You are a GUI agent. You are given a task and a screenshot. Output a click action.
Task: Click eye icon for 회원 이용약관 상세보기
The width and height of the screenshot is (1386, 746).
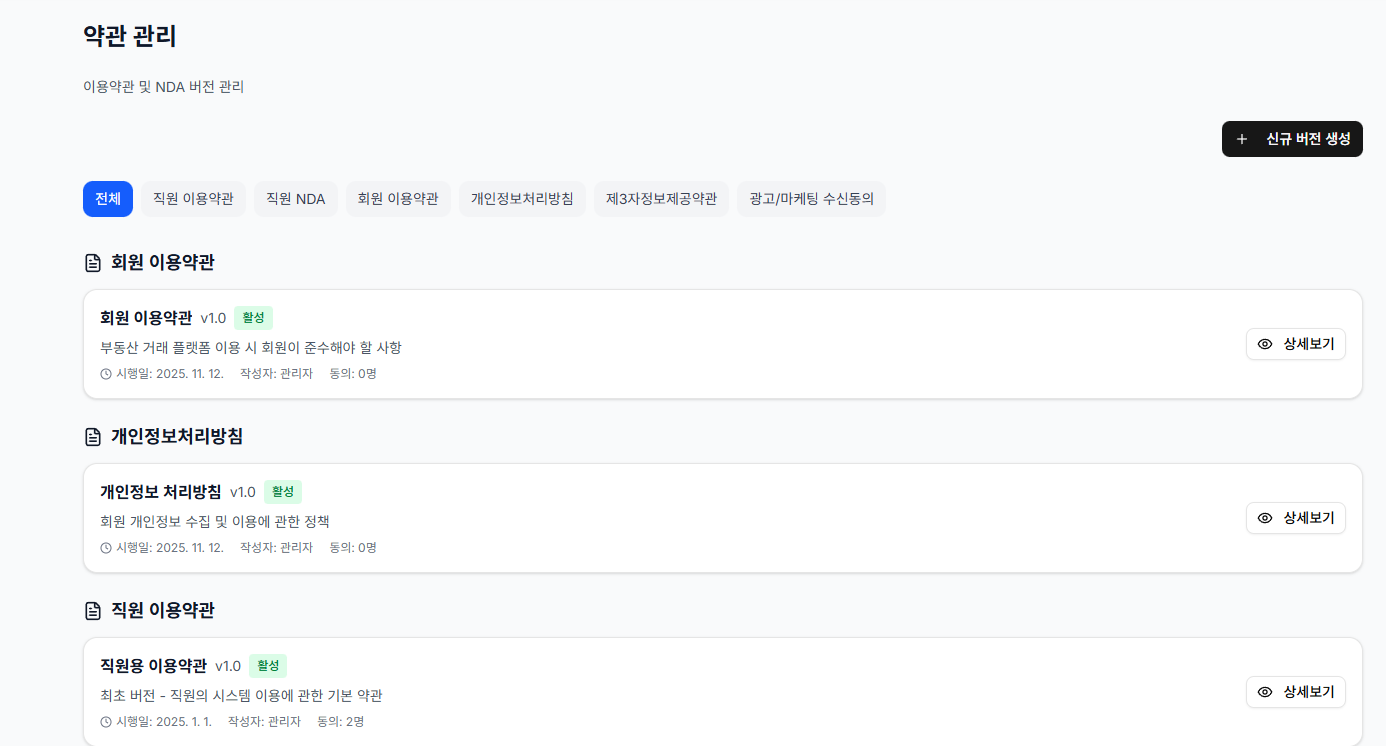[1265, 344]
